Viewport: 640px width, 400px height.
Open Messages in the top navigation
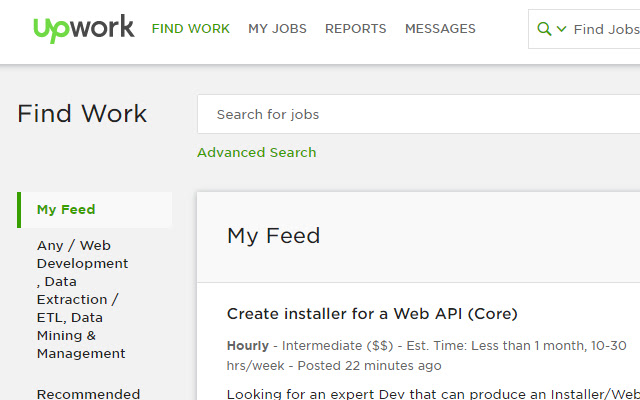point(440,29)
